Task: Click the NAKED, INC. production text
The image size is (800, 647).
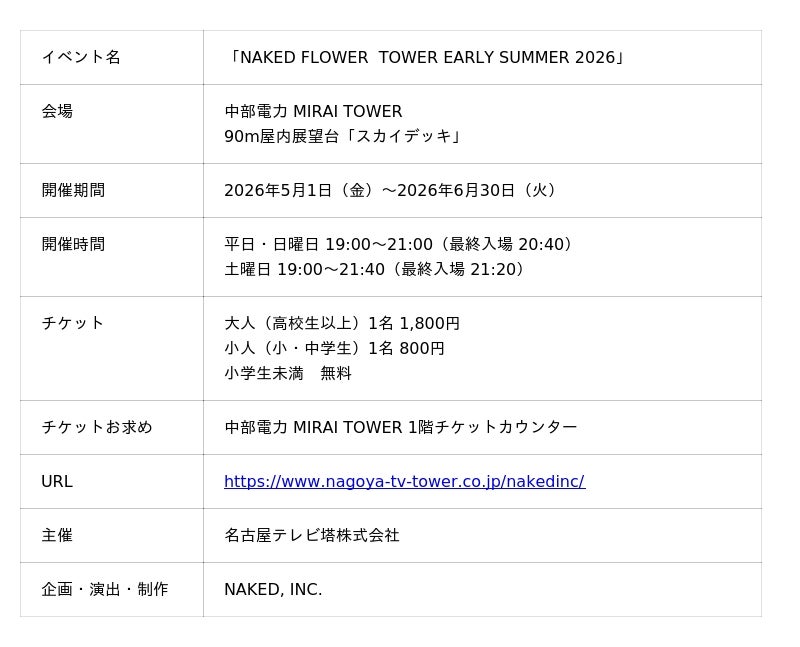Action: pos(273,589)
